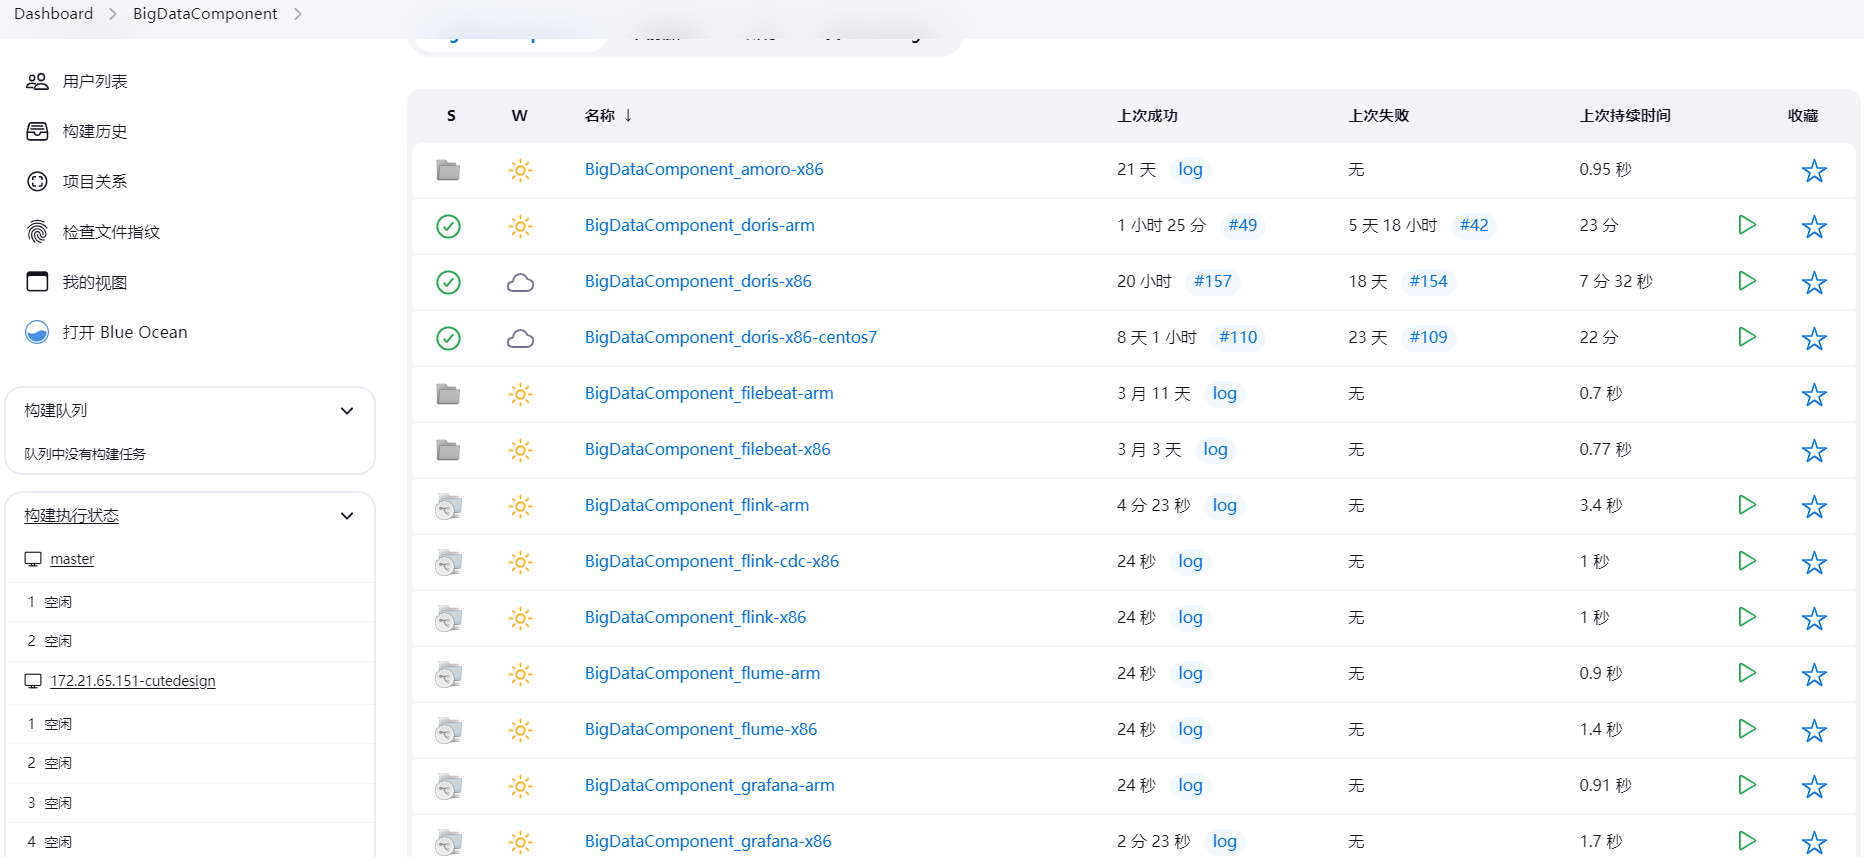Sort by the W weather column
This screenshot has height=857, width=1864.
[519, 116]
